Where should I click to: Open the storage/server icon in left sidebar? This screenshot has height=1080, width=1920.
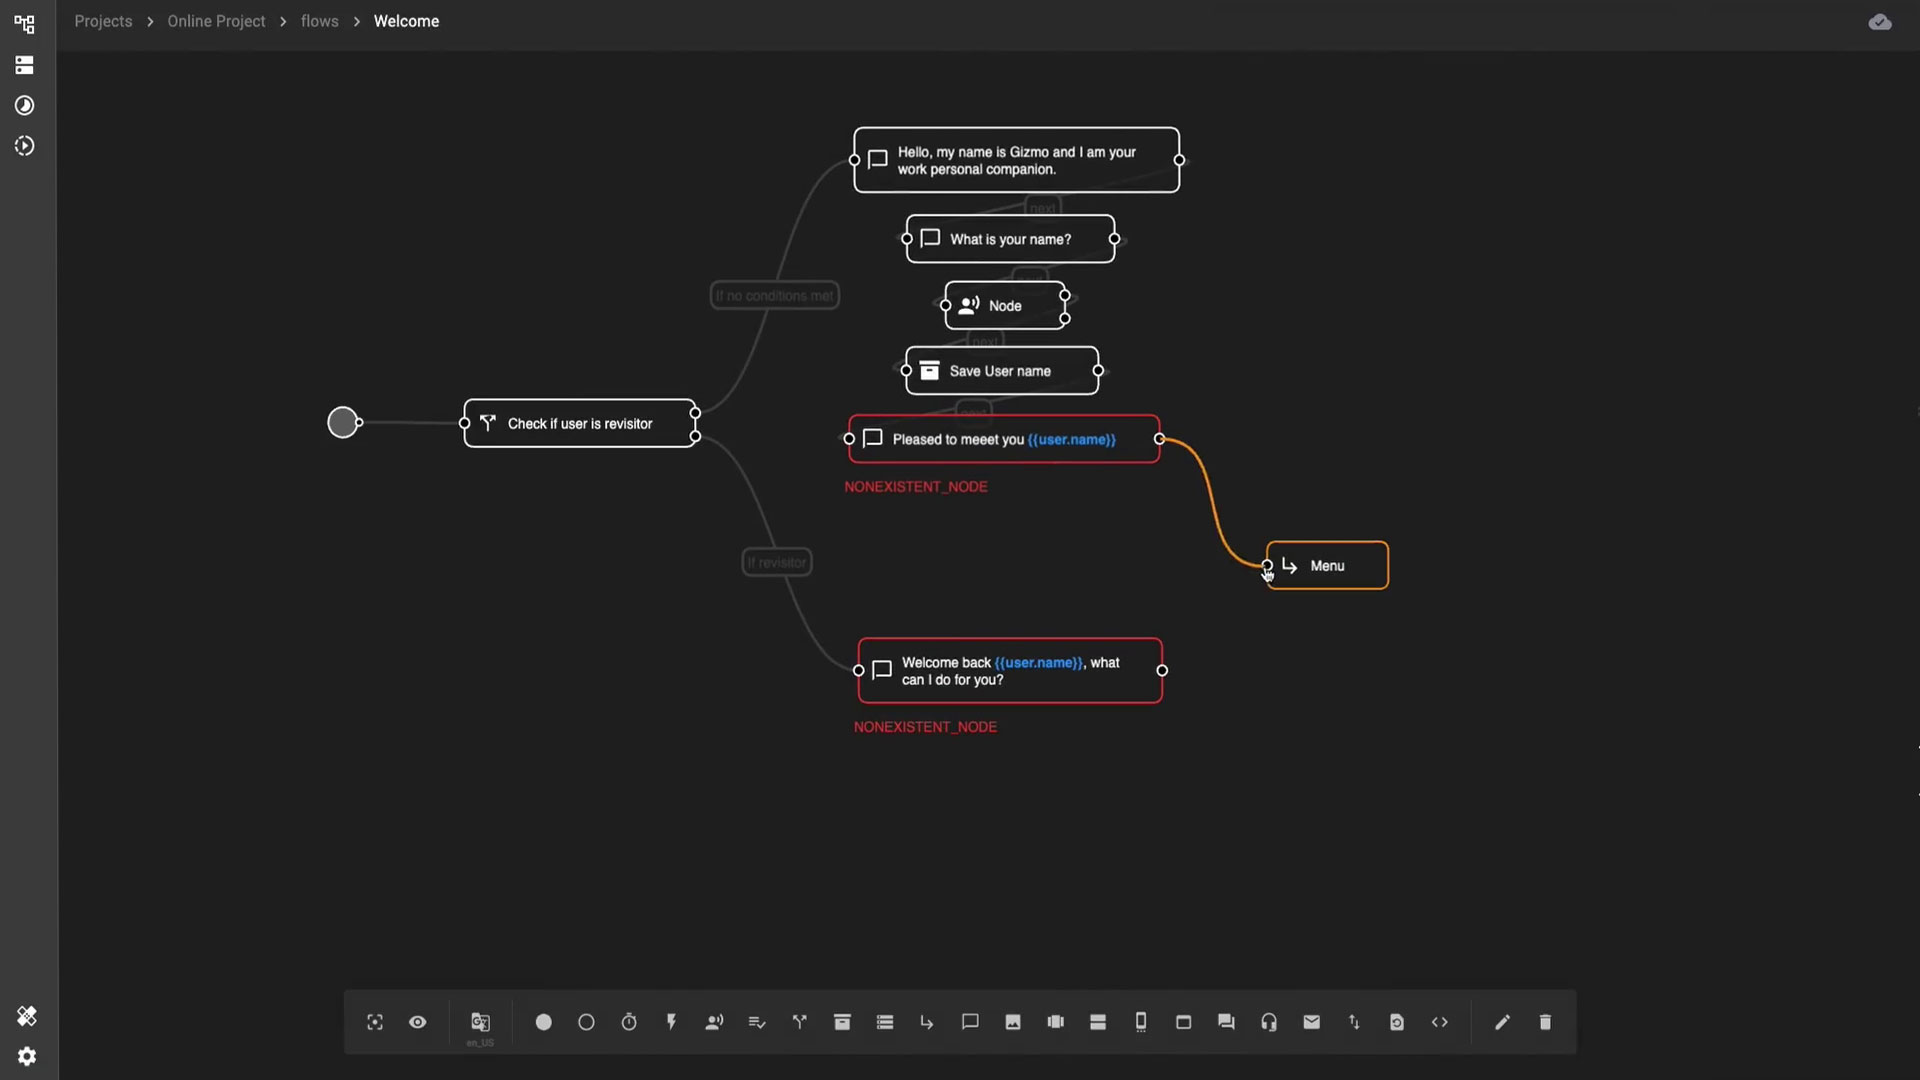pyautogui.click(x=25, y=65)
